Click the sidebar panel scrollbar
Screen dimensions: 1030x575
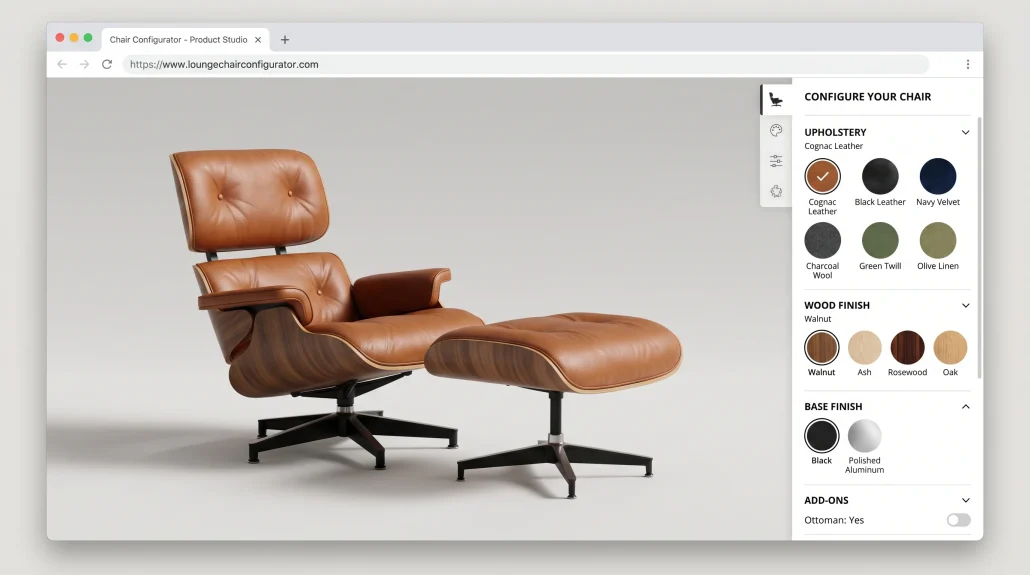pyautogui.click(x=979, y=248)
